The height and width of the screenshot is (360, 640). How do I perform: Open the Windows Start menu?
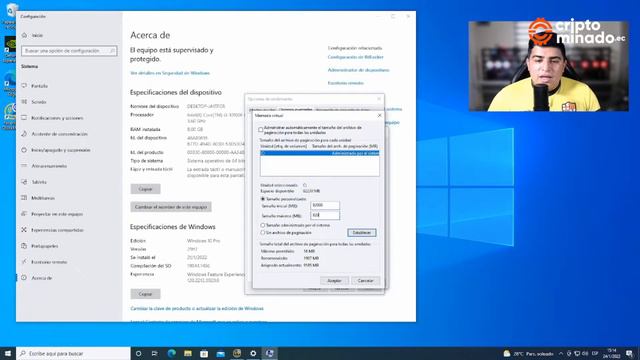point(8,353)
